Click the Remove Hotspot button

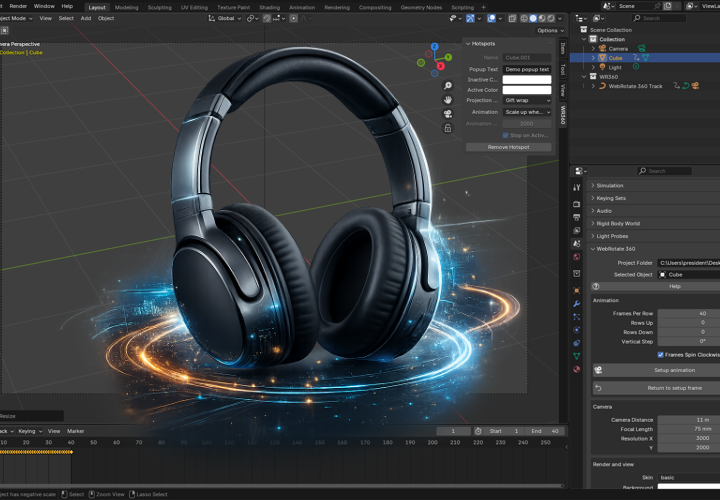point(508,147)
